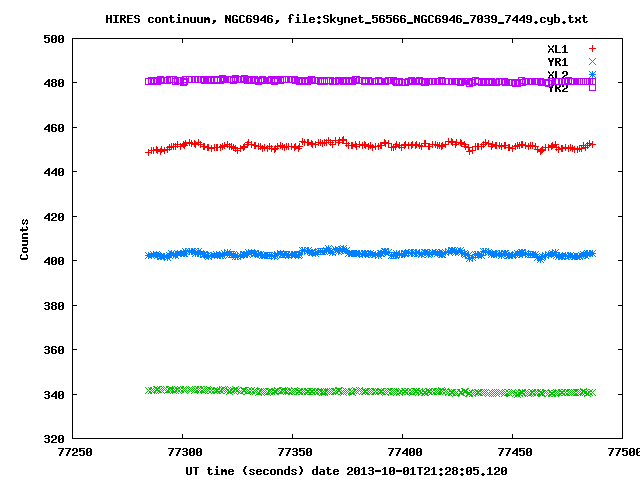Click the x-axis tick label 77300
Image resolution: width=640 pixels, height=480 pixels.
click(185, 452)
